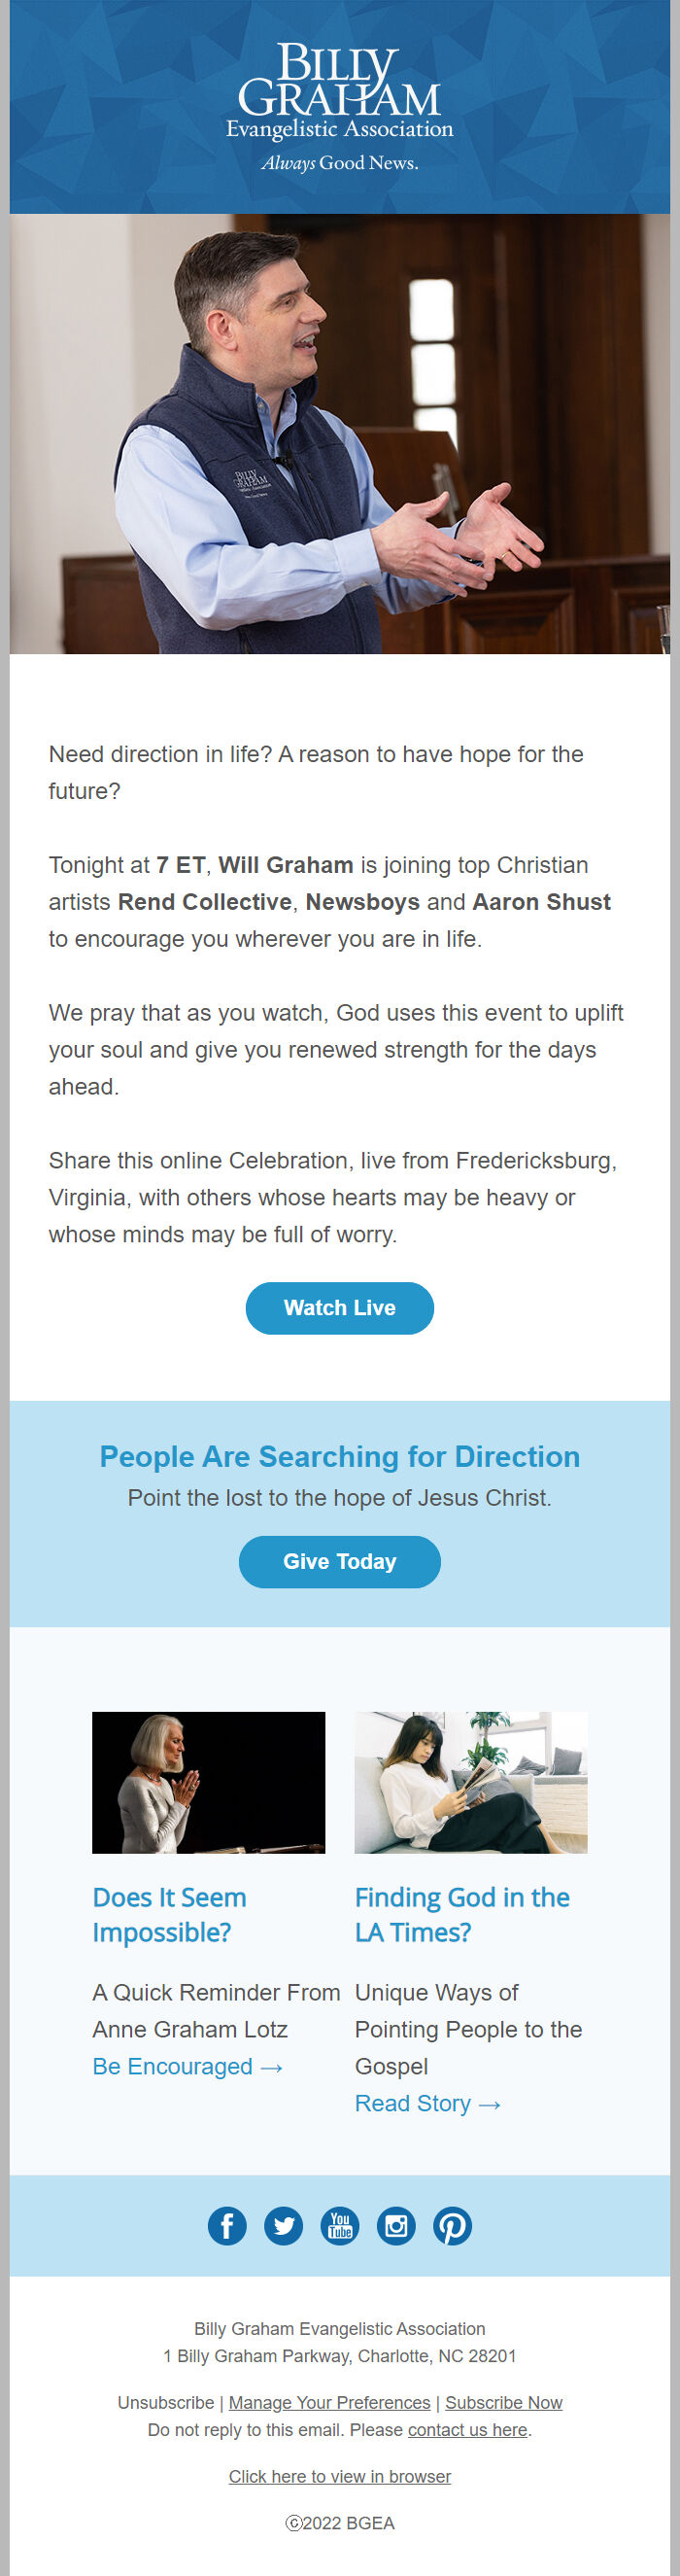
Task: Open the Facebook social icon
Action: click(227, 2225)
